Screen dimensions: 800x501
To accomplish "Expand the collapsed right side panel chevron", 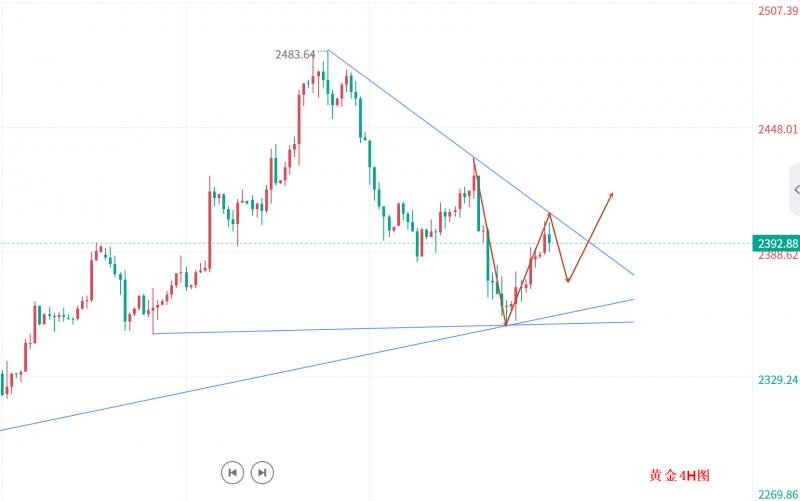I will click(795, 189).
